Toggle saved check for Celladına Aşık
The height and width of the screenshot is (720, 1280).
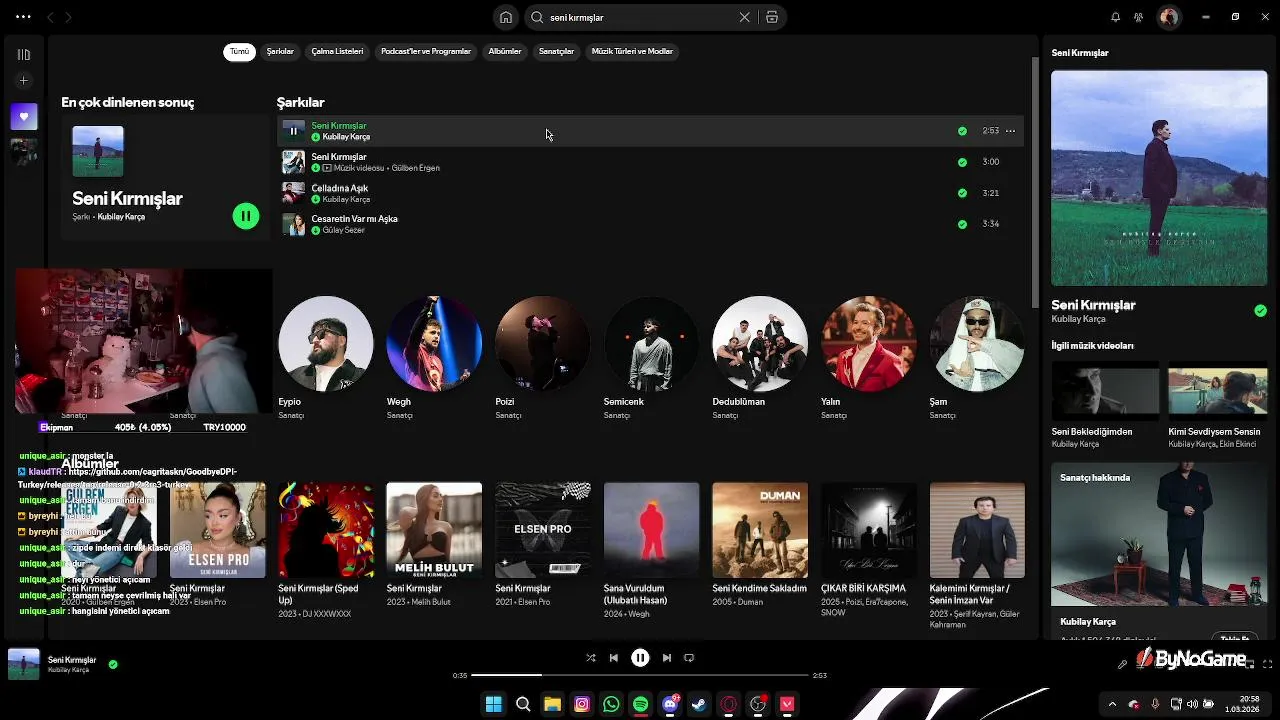(x=962, y=193)
